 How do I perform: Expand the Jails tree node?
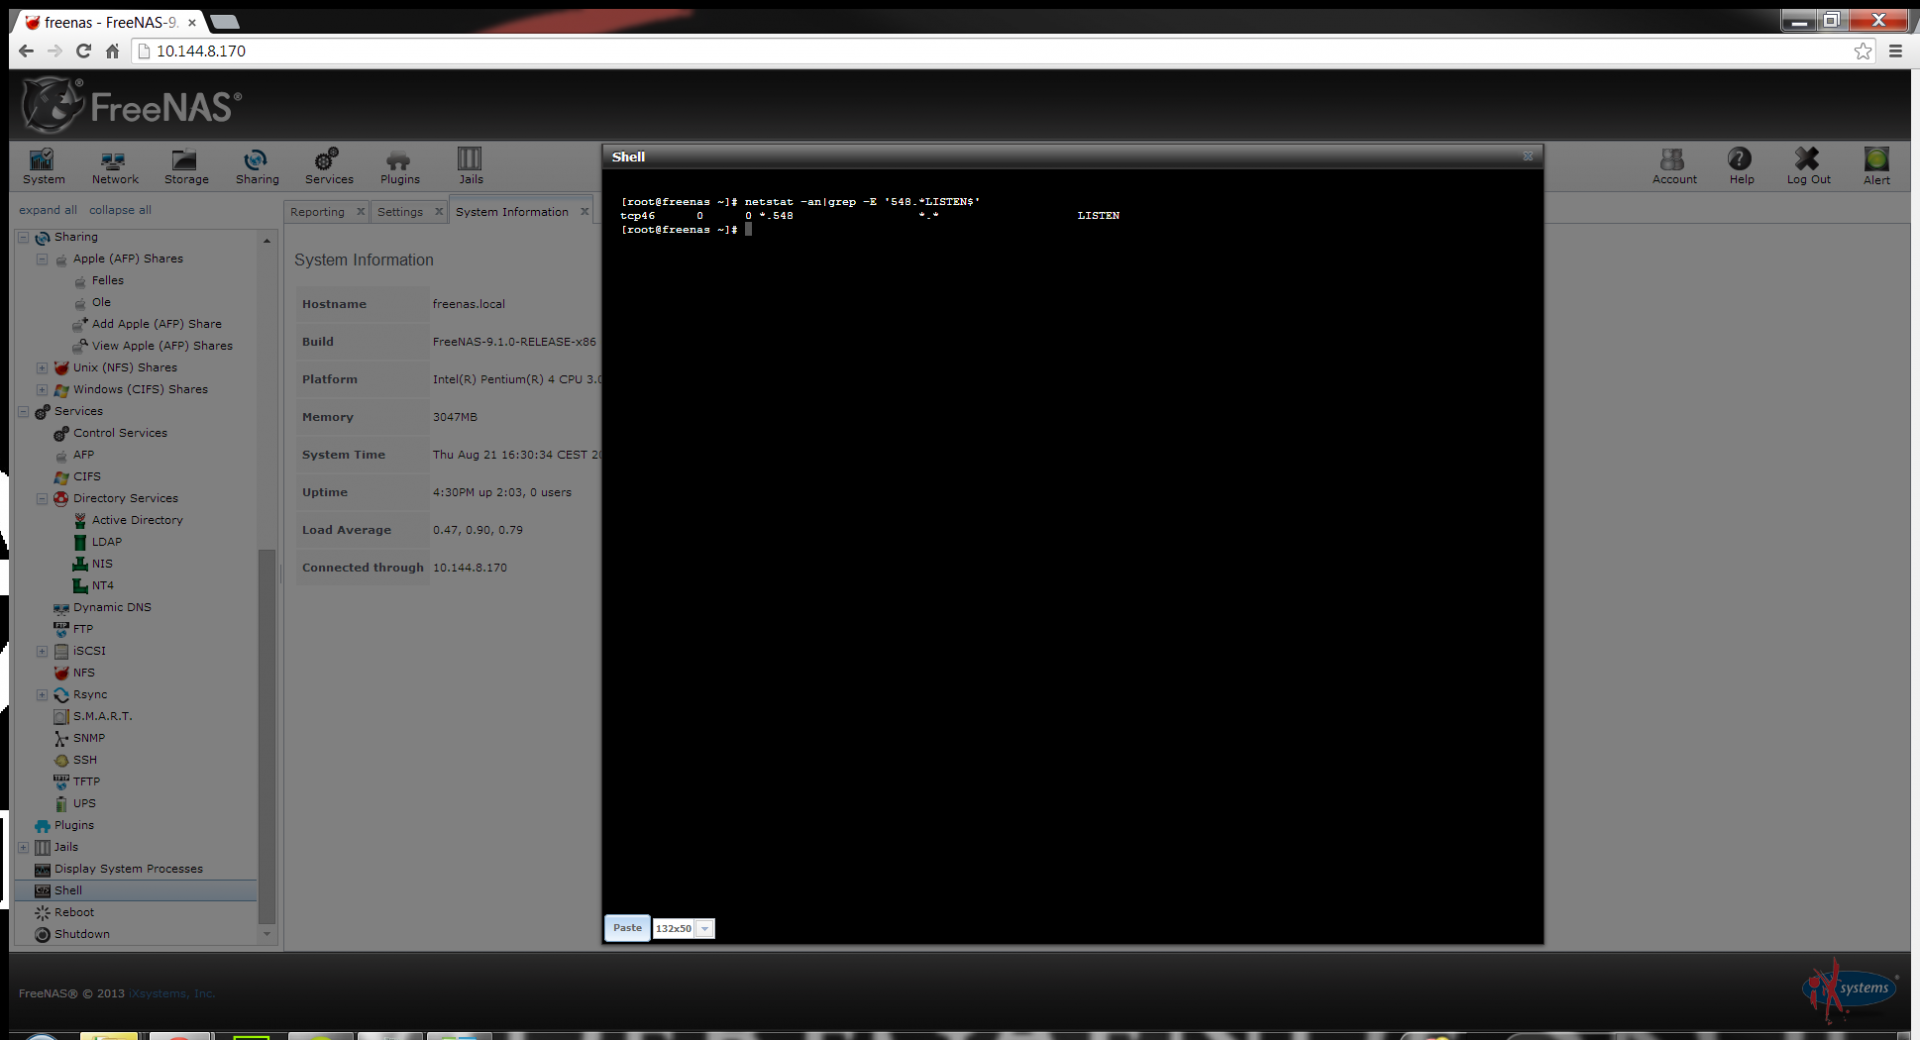[x=23, y=847]
